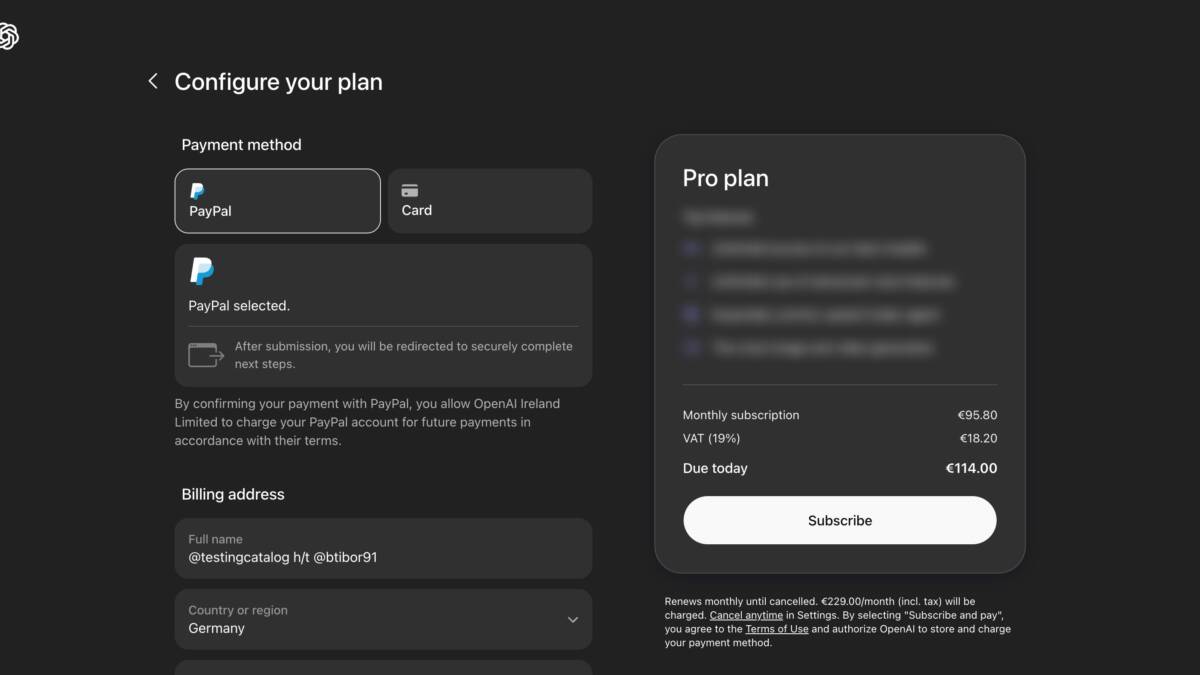The height and width of the screenshot is (675, 1200).
Task: Click the card icon on the Card option
Action: click(x=410, y=190)
